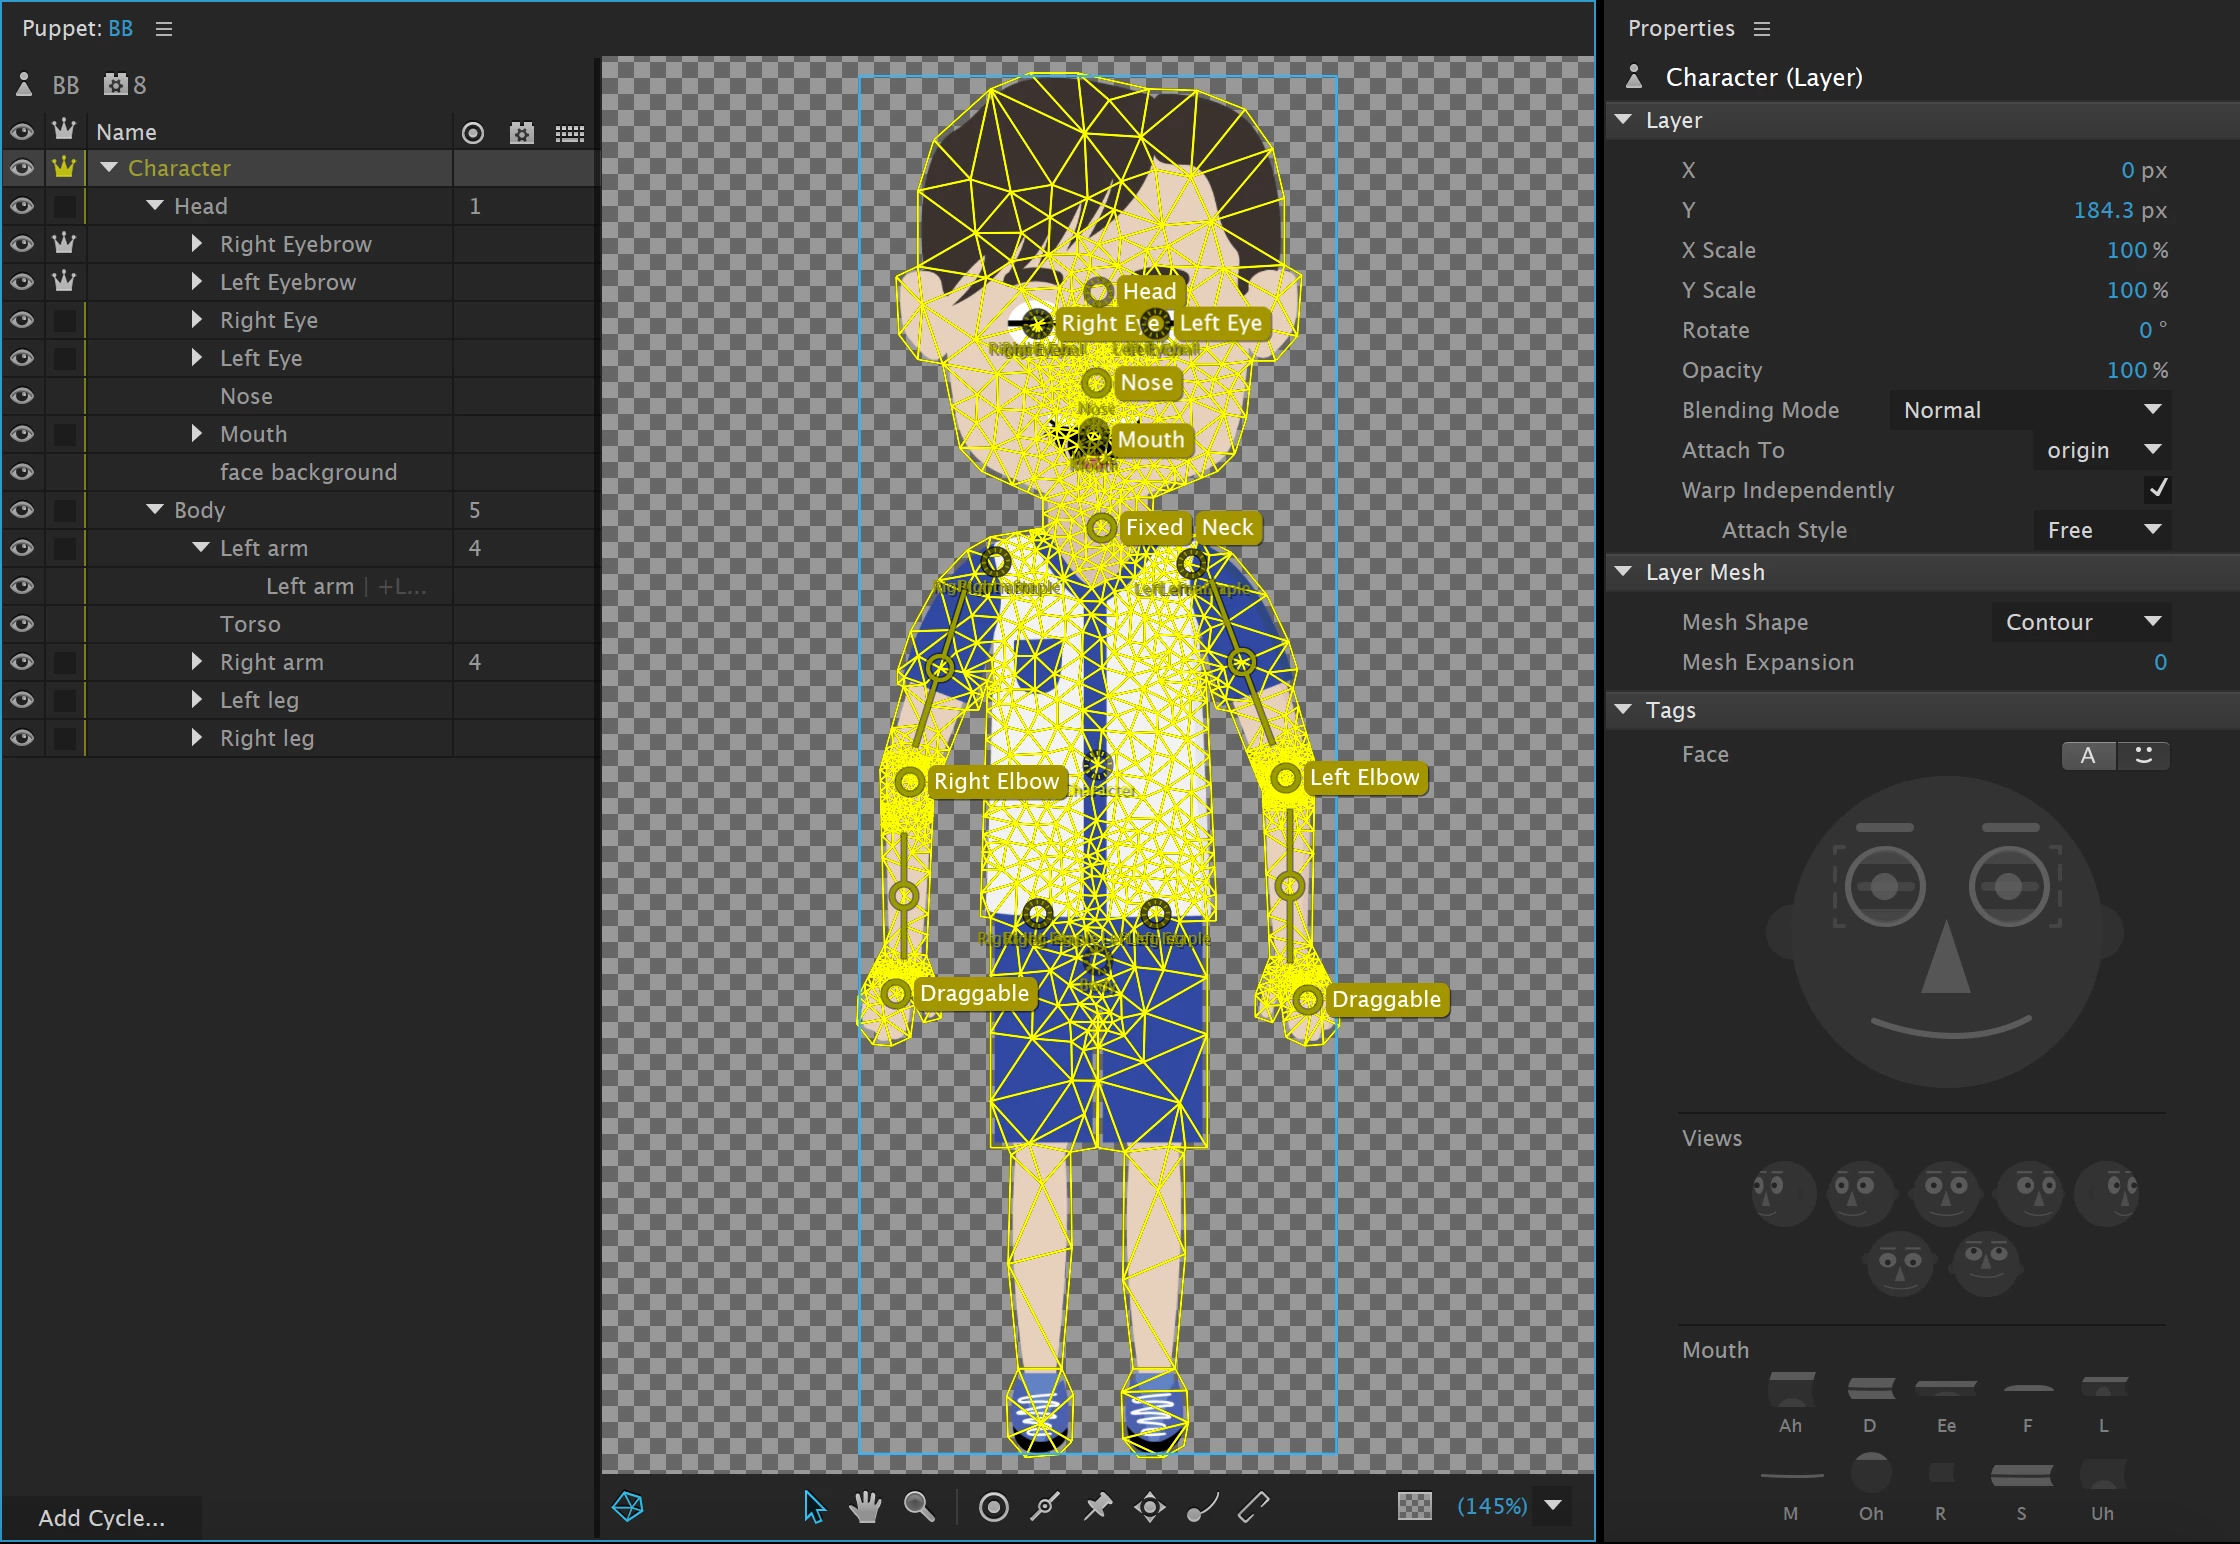2240x1544 pixels.
Task: Select the Zoom magnifier tool
Action: pos(918,1506)
